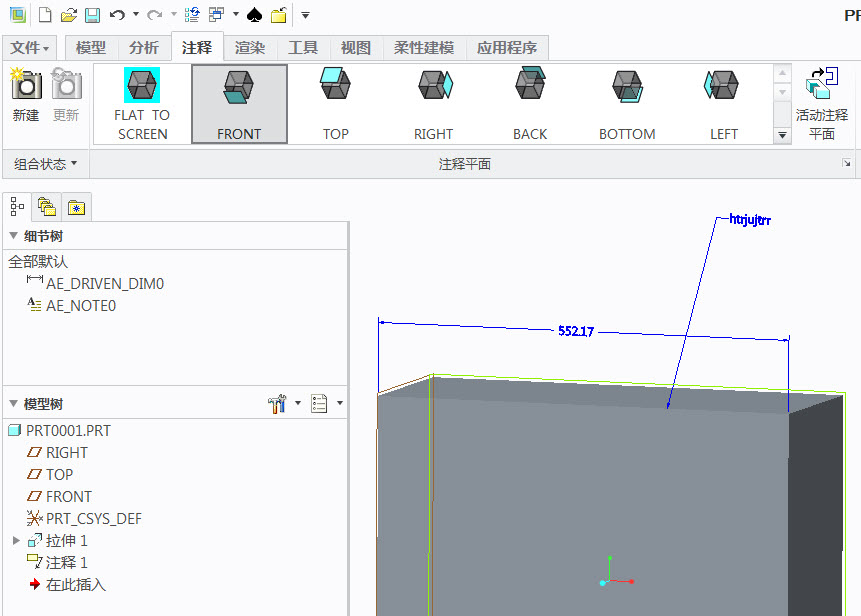Viewport: 861px width, 616px height.
Task: Open the undo history dropdown arrow
Action: click(x=136, y=14)
